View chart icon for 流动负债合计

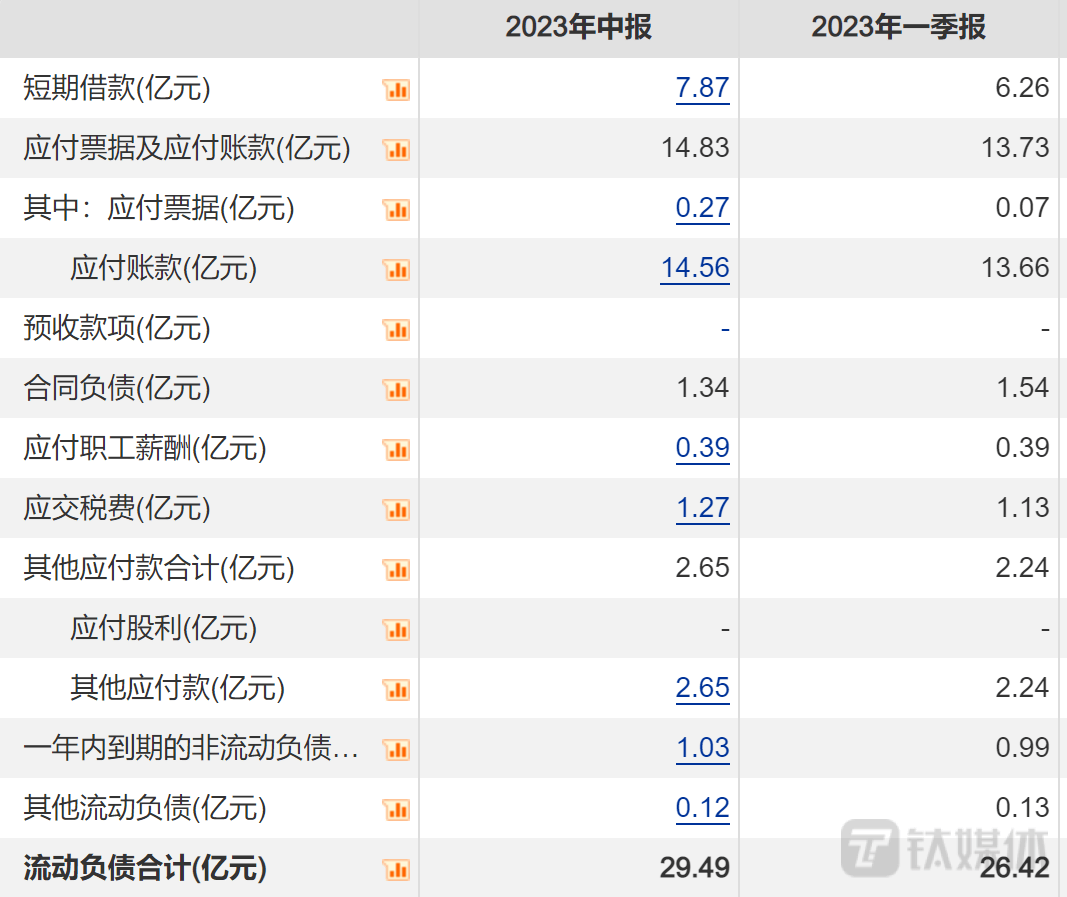[x=396, y=870]
